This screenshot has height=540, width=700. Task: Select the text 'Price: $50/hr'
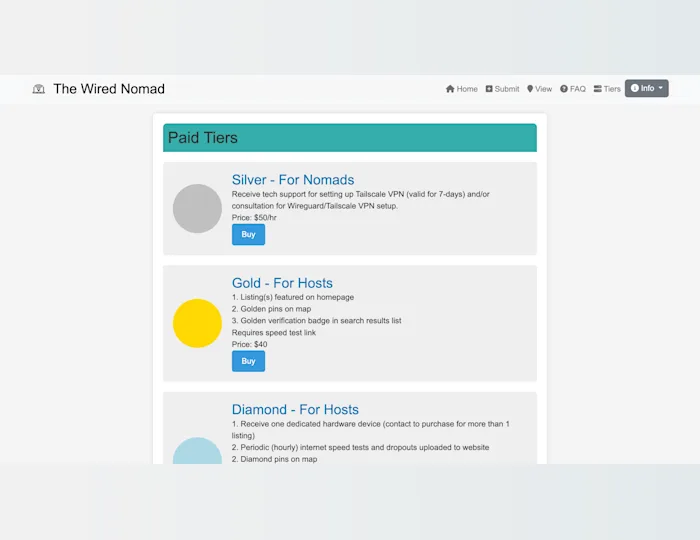coord(254,218)
